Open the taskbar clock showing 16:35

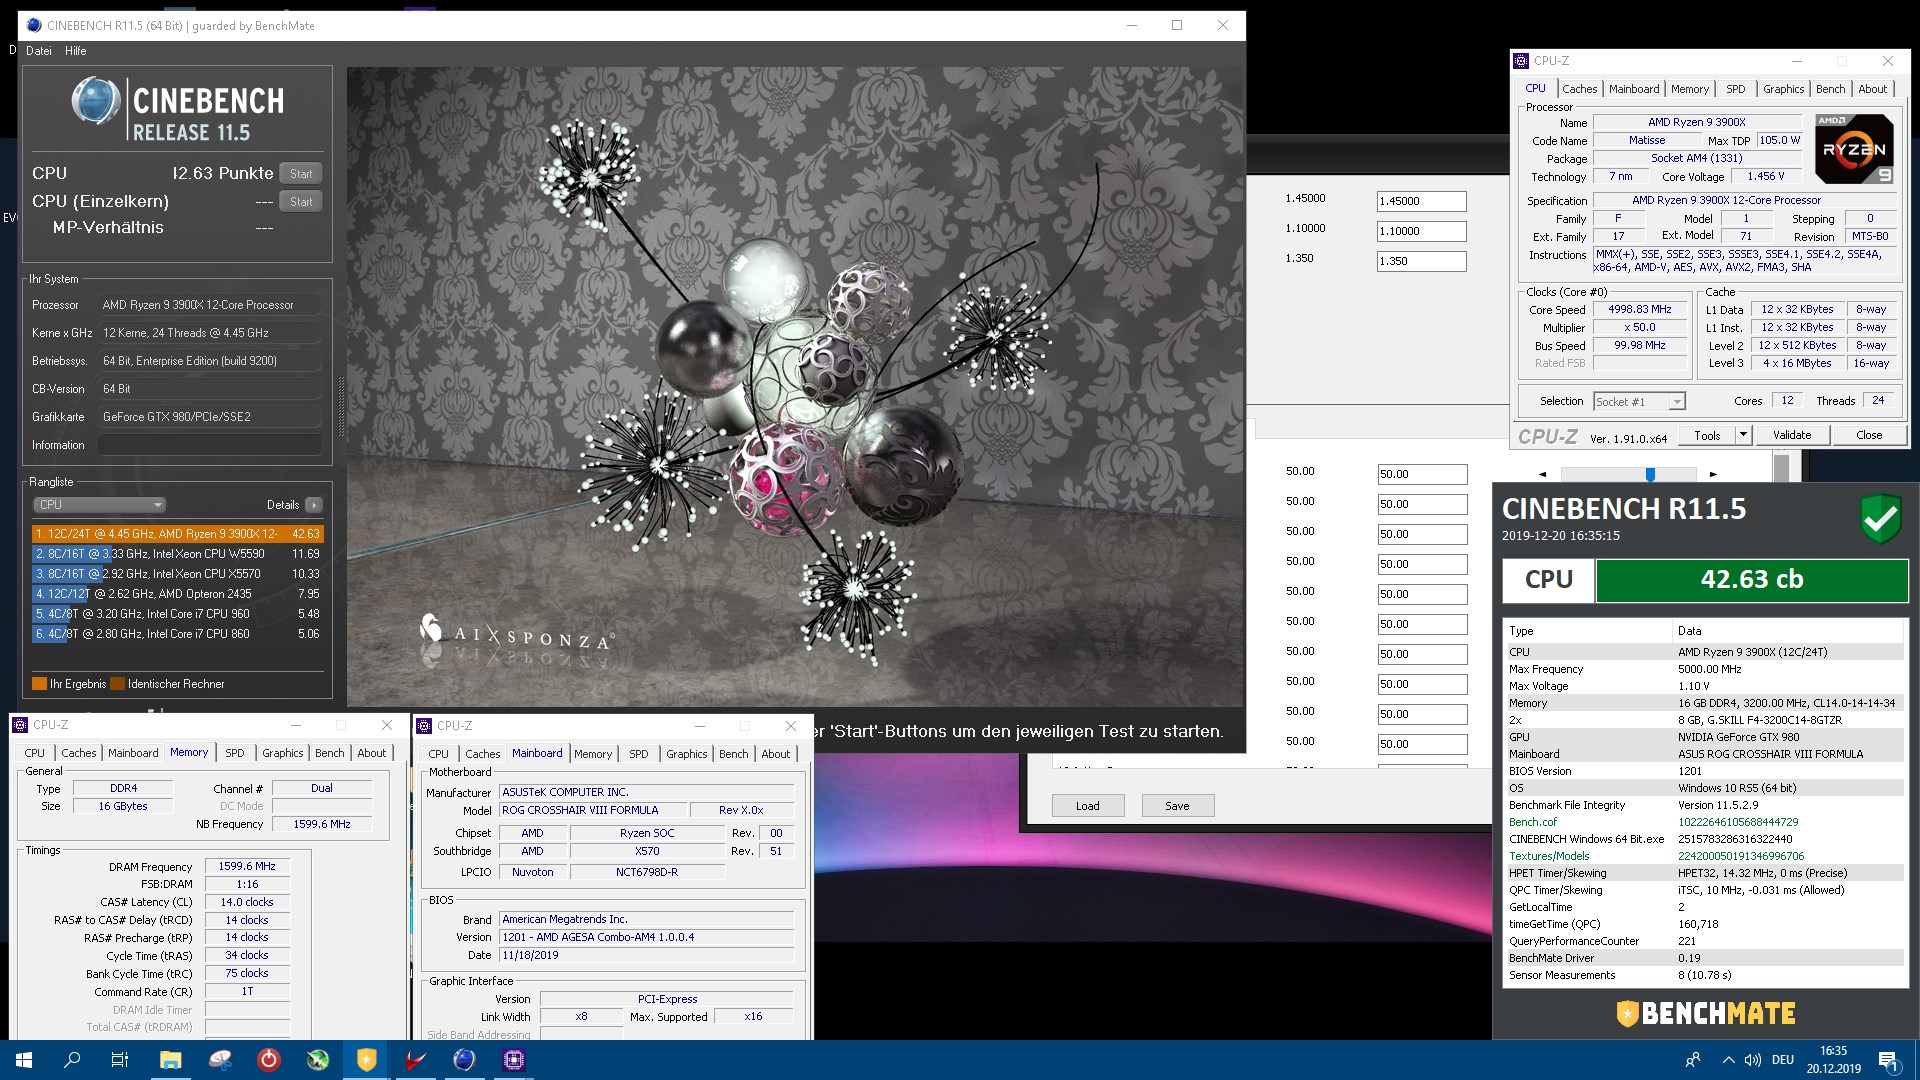1833,1060
